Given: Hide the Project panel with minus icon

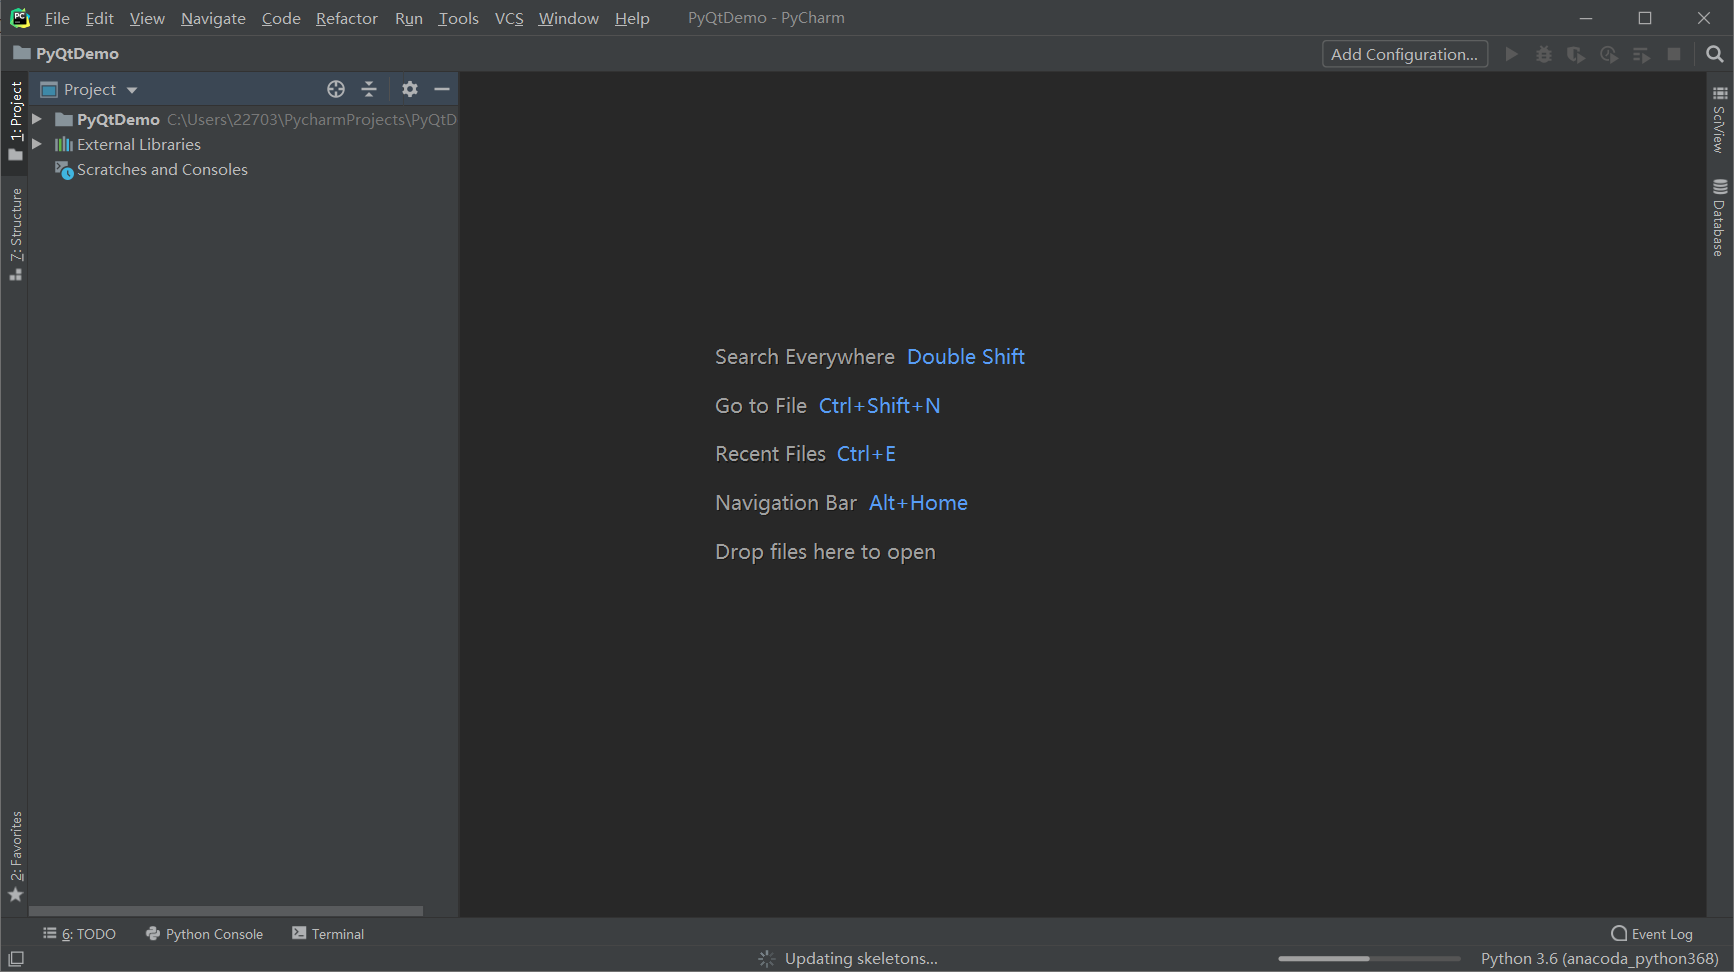Looking at the screenshot, I should tap(442, 89).
